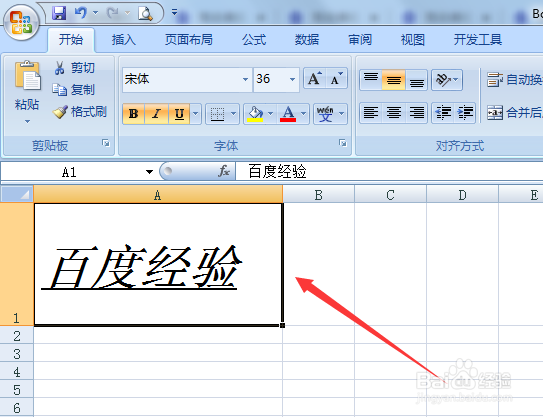This screenshot has width=543, height=417.
Task: Align text right
Action: coord(417,113)
